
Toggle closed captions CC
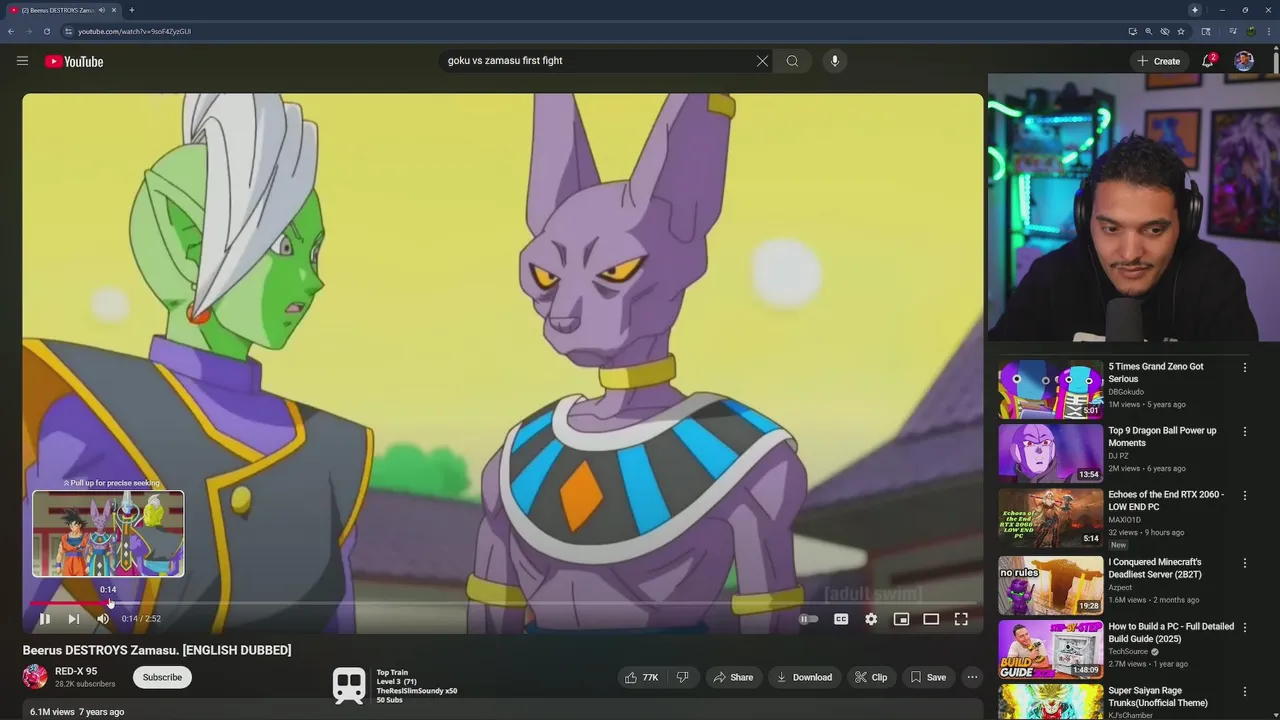(841, 619)
